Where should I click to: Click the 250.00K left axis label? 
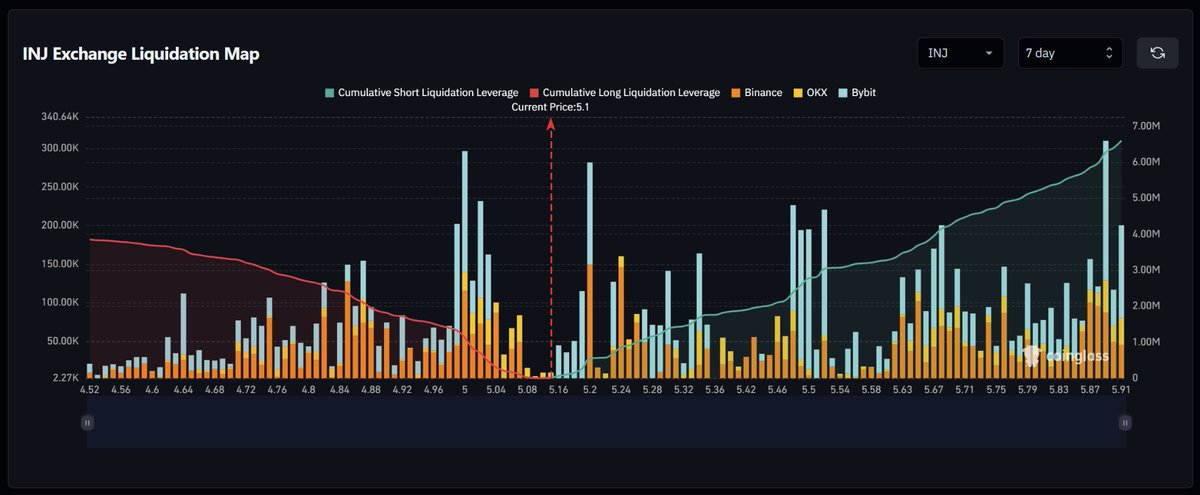60,187
